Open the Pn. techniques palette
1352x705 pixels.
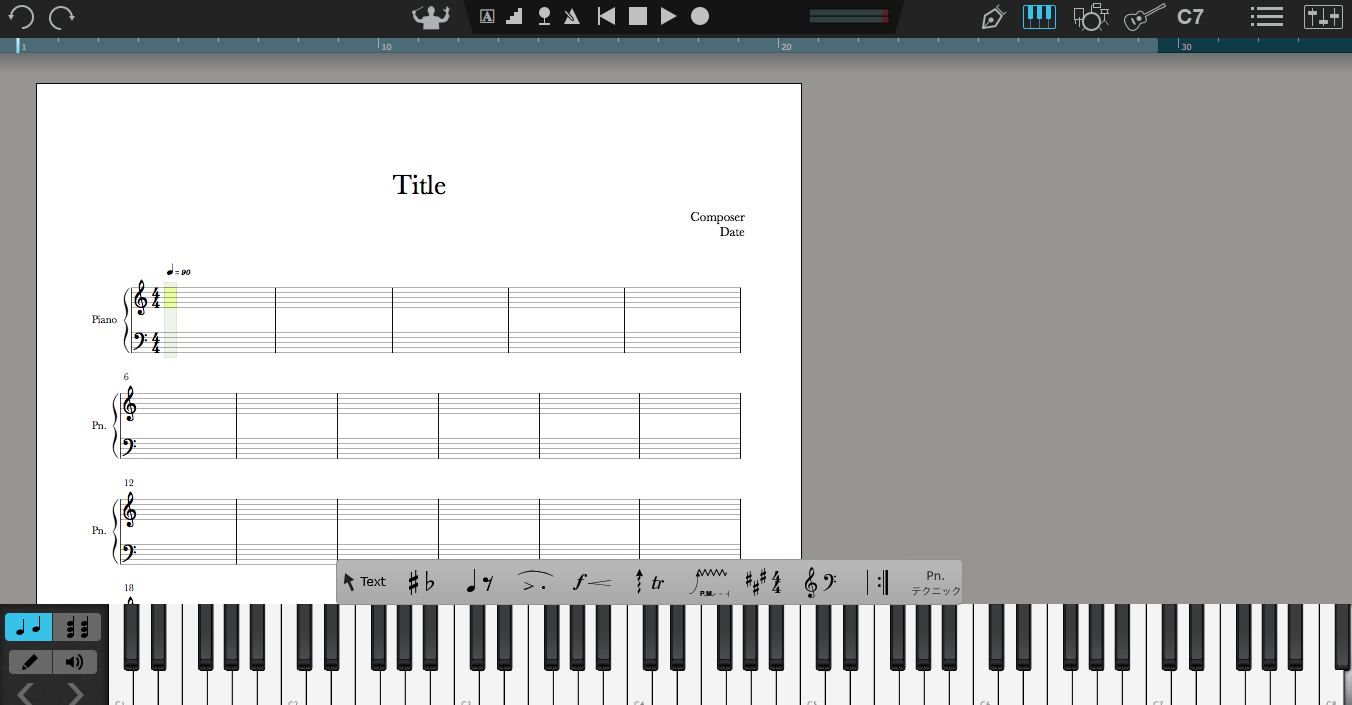click(x=935, y=582)
